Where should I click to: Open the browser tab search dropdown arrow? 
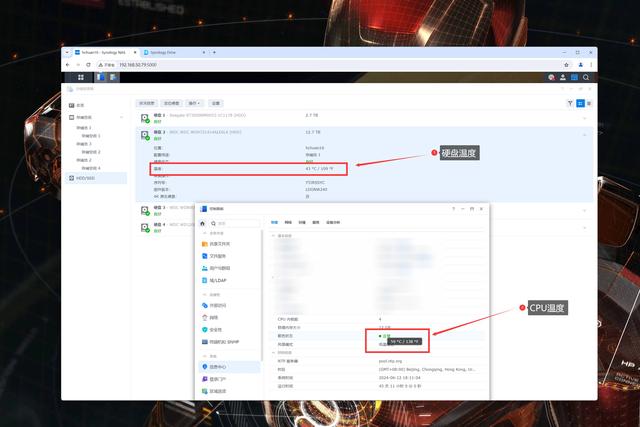click(x=67, y=52)
